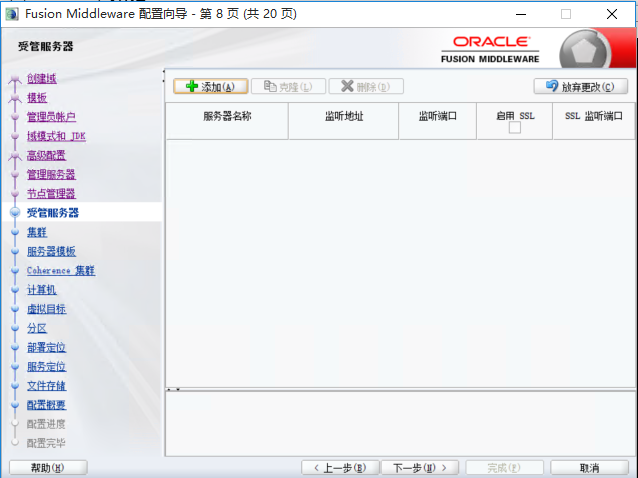Image resolution: width=638 pixels, height=478 pixels.
Task: Click the blue undo arrow icon on 放弃更改
Action: (x=552, y=86)
